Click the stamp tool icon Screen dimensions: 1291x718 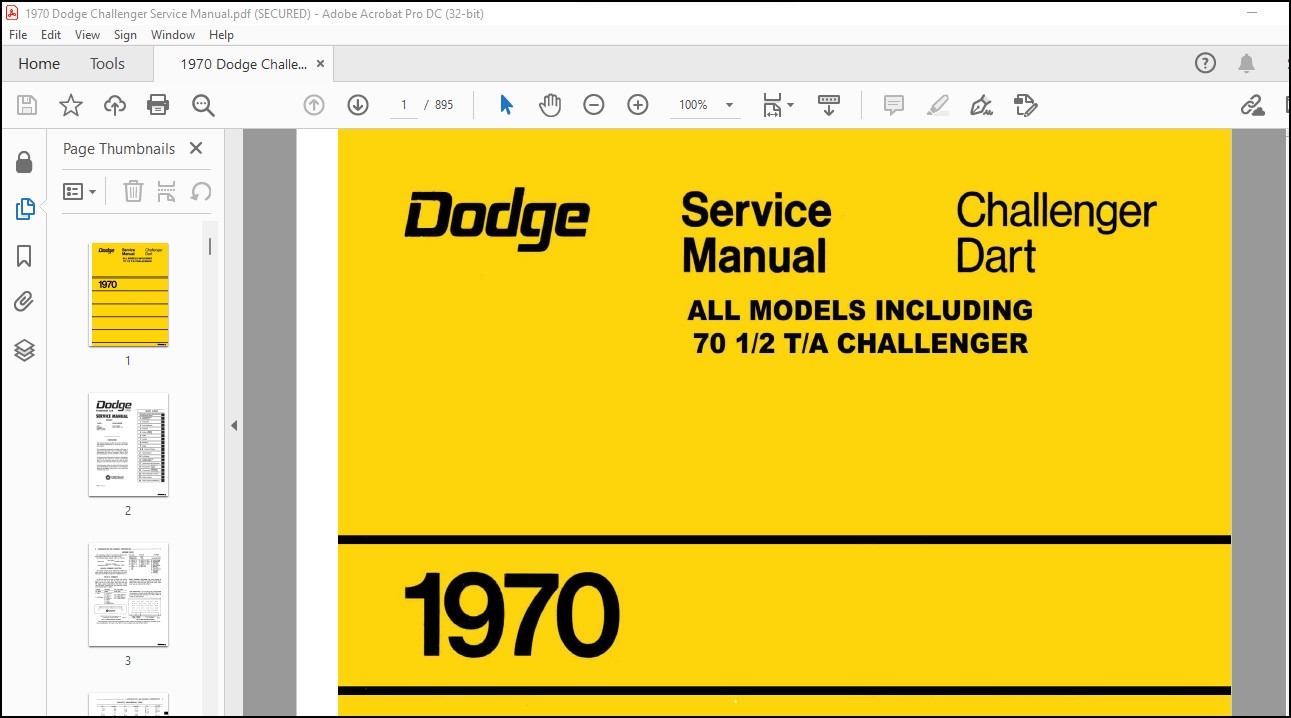[x=1025, y=105]
